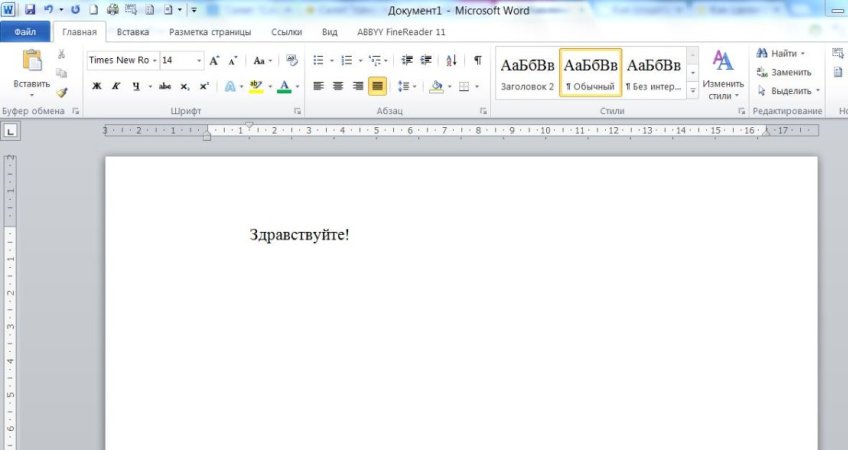Open the font size dropdown
The image size is (848, 450).
click(x=199, y=60)
